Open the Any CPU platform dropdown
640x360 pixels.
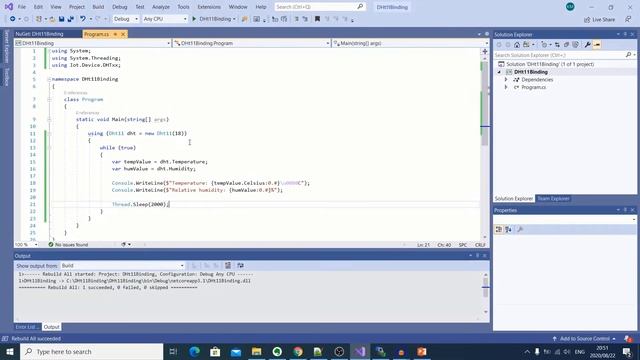164,19
